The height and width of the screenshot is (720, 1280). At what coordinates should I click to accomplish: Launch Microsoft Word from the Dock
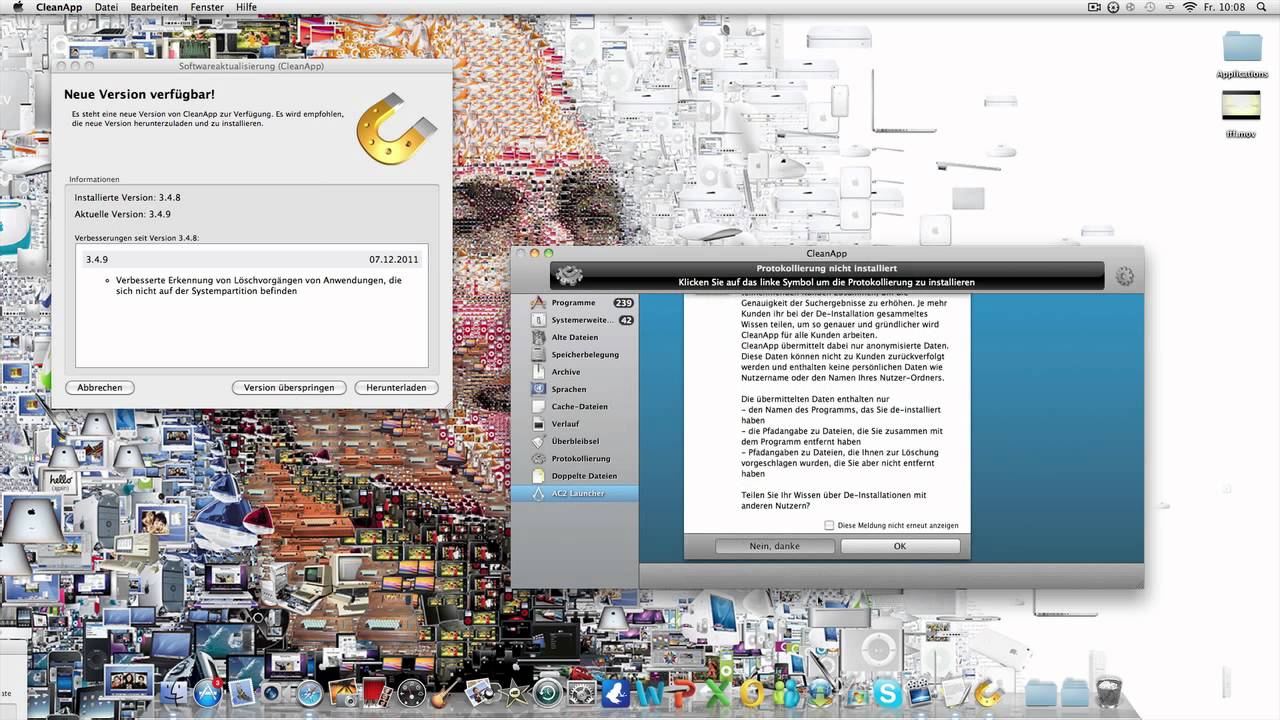[x=650, y=693]
